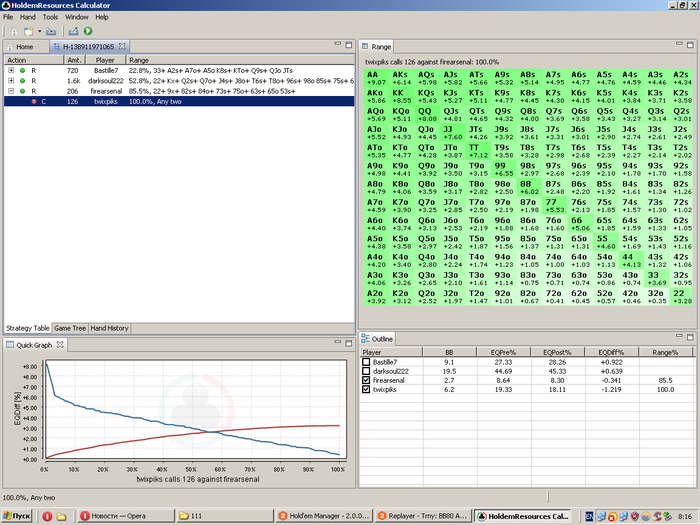
Task: Click the Outline panel icon
Action: click(x=365, y=339)
